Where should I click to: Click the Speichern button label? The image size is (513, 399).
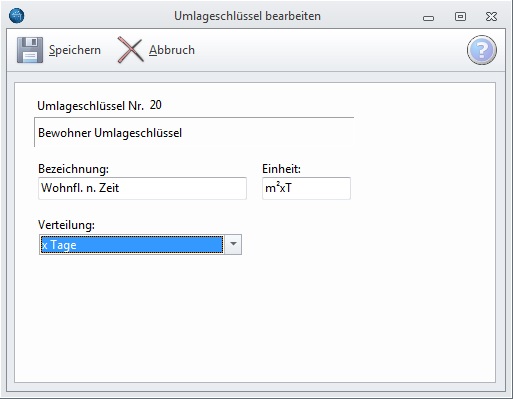[75, 50]
